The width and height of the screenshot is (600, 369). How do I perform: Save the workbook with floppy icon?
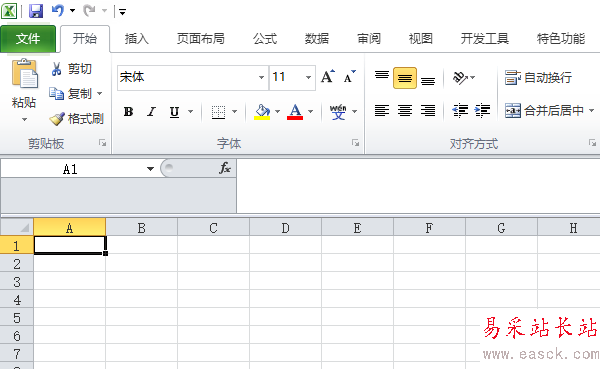pos(36,11)
